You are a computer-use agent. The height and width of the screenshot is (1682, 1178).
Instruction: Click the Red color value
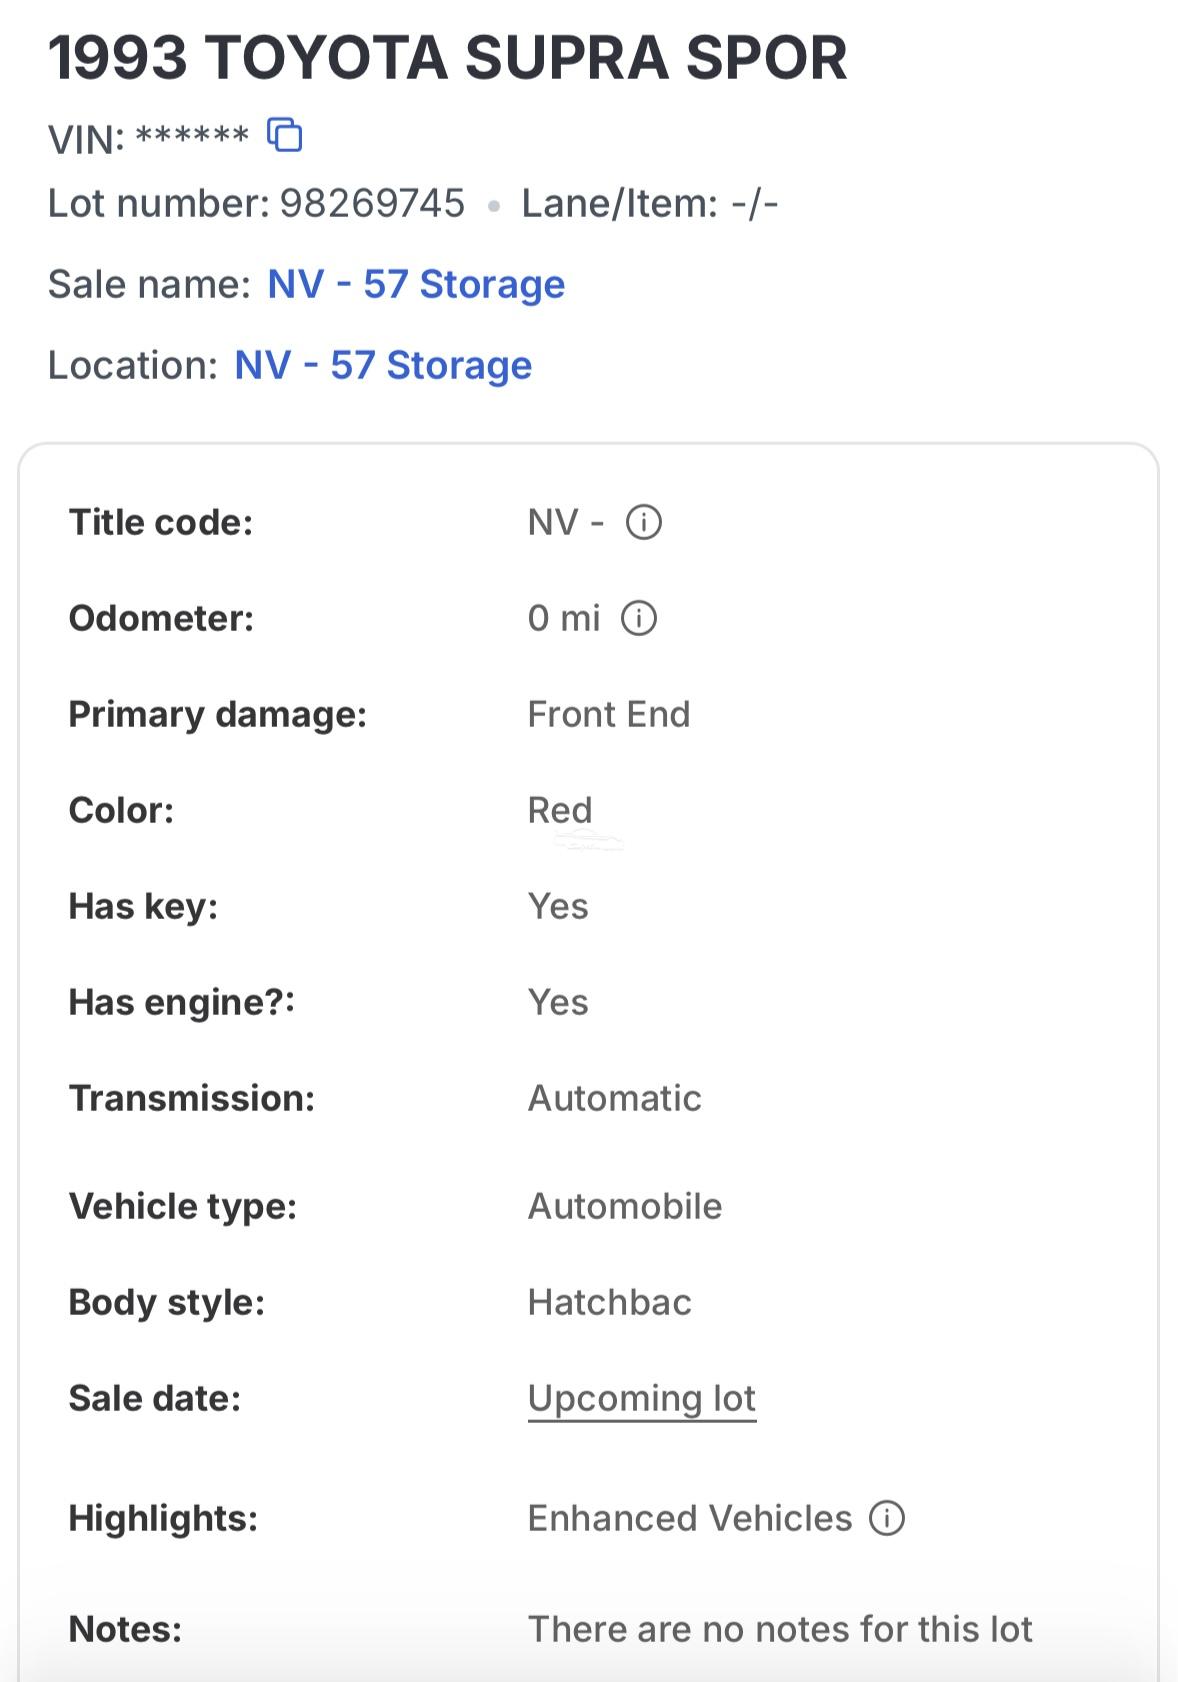point(560,810)
